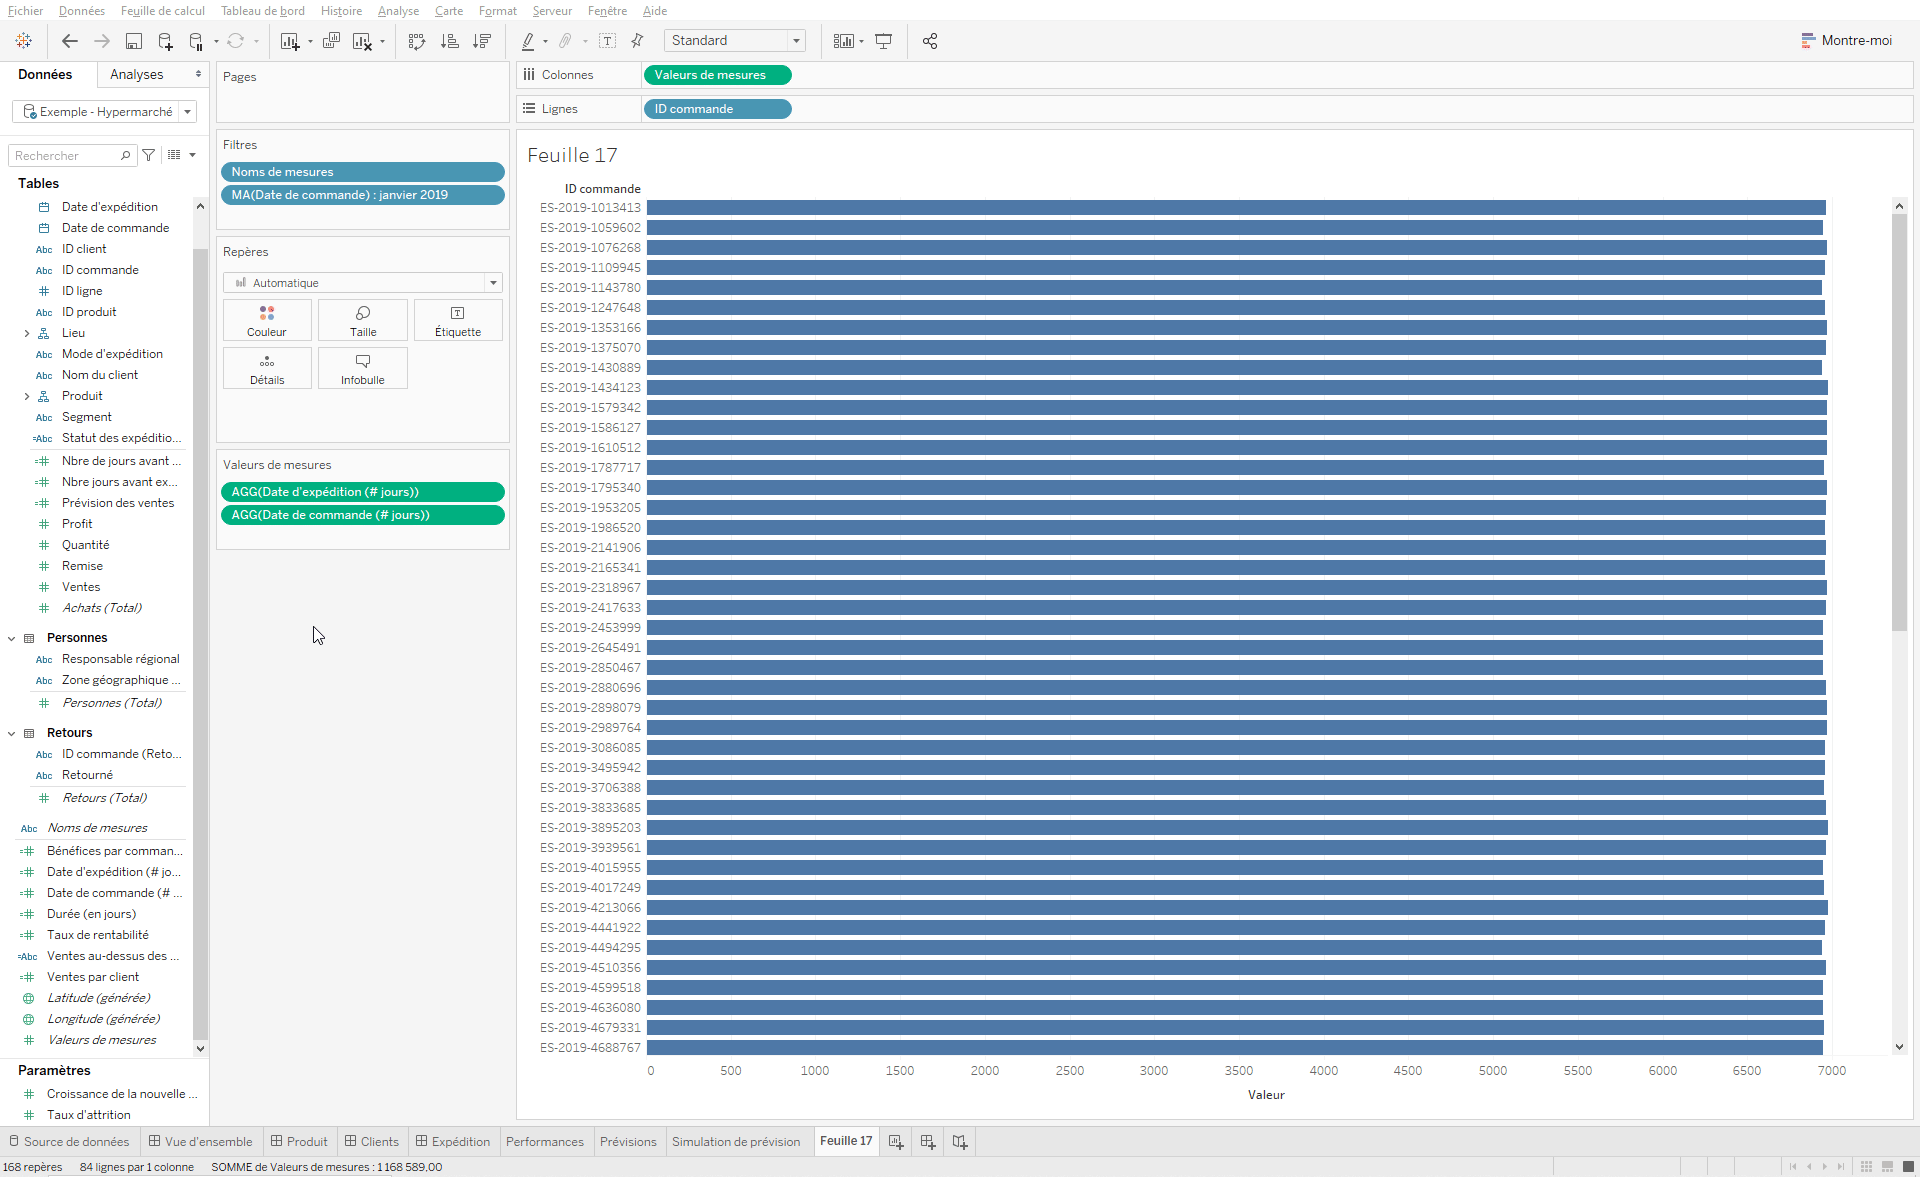The width and height of the screenshot is (1920, 1177).
Task: Collapse the Personnes table
Action: (x=12, y=638)
